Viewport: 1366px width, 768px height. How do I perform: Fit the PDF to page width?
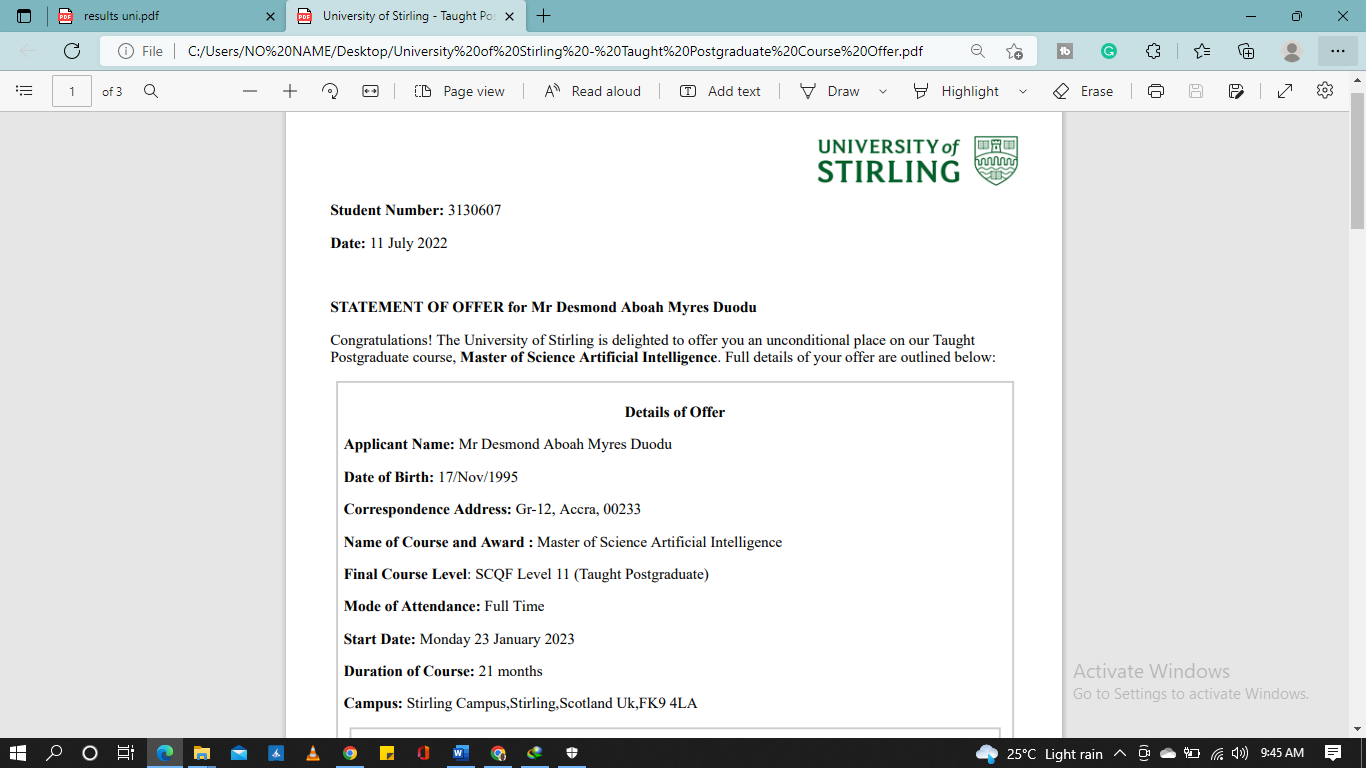370,91
